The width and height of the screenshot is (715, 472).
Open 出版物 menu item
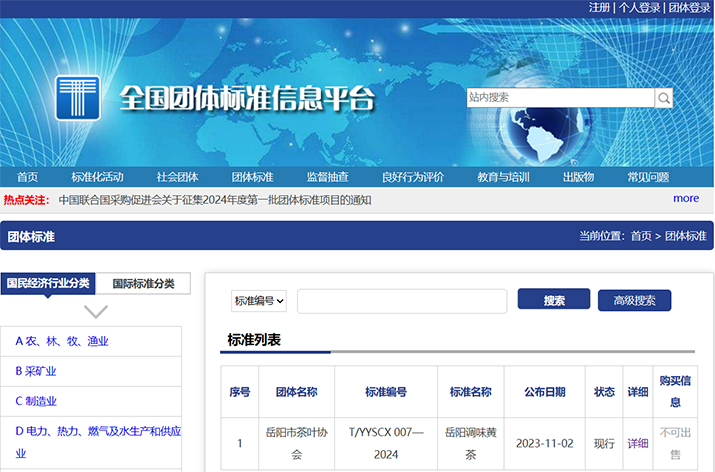click(578, 177)
